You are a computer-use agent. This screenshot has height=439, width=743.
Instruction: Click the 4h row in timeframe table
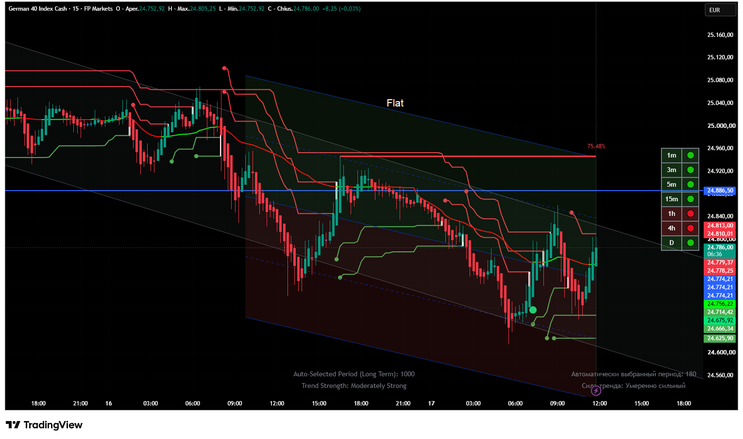pyautogui.click(x=680, y=229)
